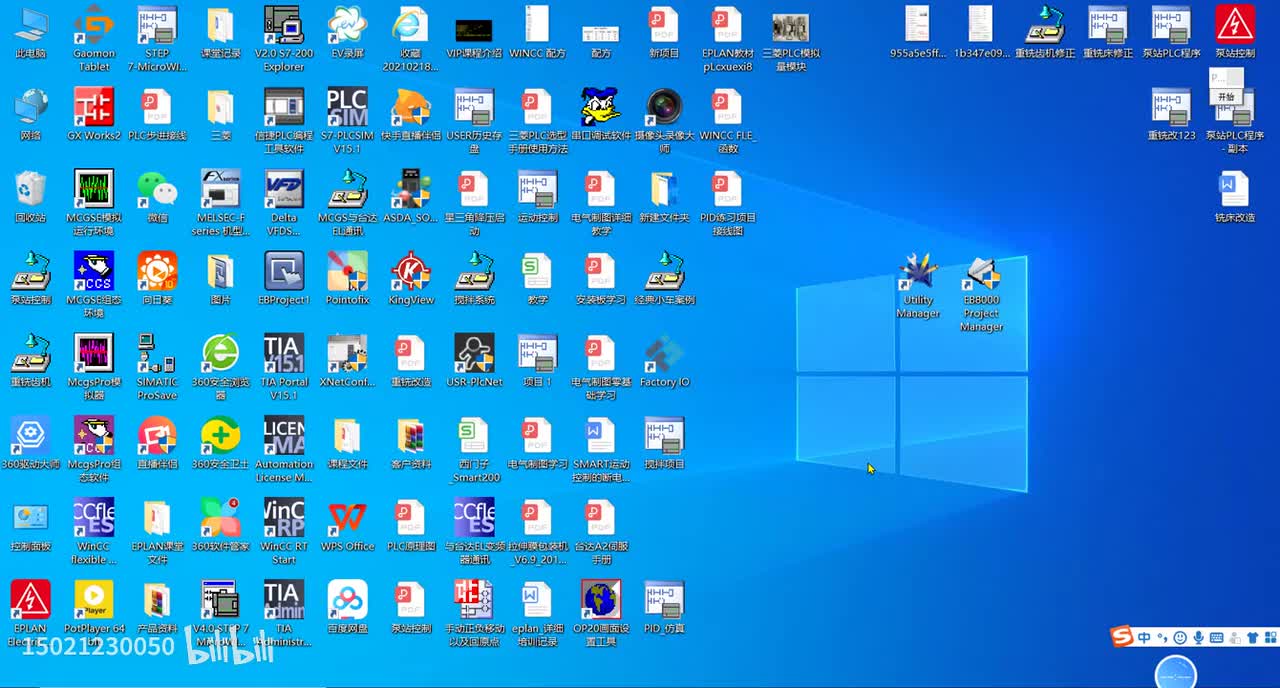Open 串口调试软件 duck icon

pyautogui.click(x=601, y=114)
